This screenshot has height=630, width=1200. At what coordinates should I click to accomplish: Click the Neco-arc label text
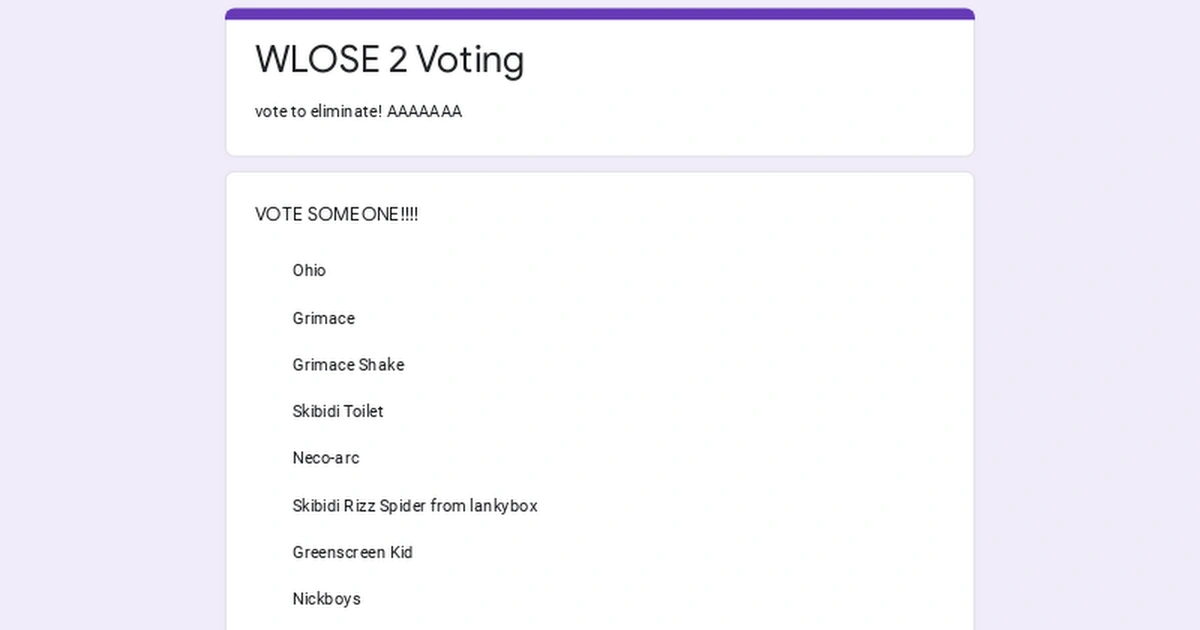tap(326, 458)
